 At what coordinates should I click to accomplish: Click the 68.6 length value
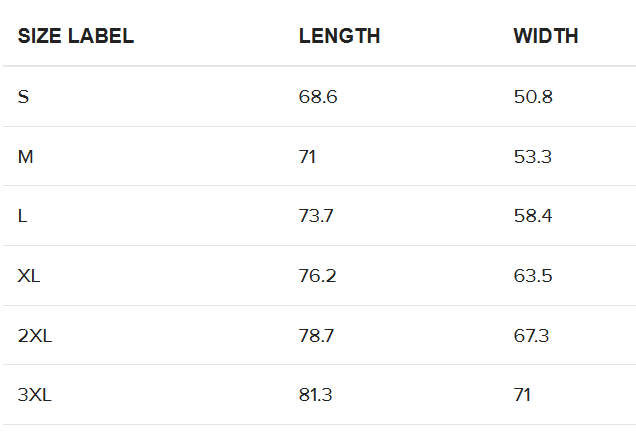click(318, 97)
